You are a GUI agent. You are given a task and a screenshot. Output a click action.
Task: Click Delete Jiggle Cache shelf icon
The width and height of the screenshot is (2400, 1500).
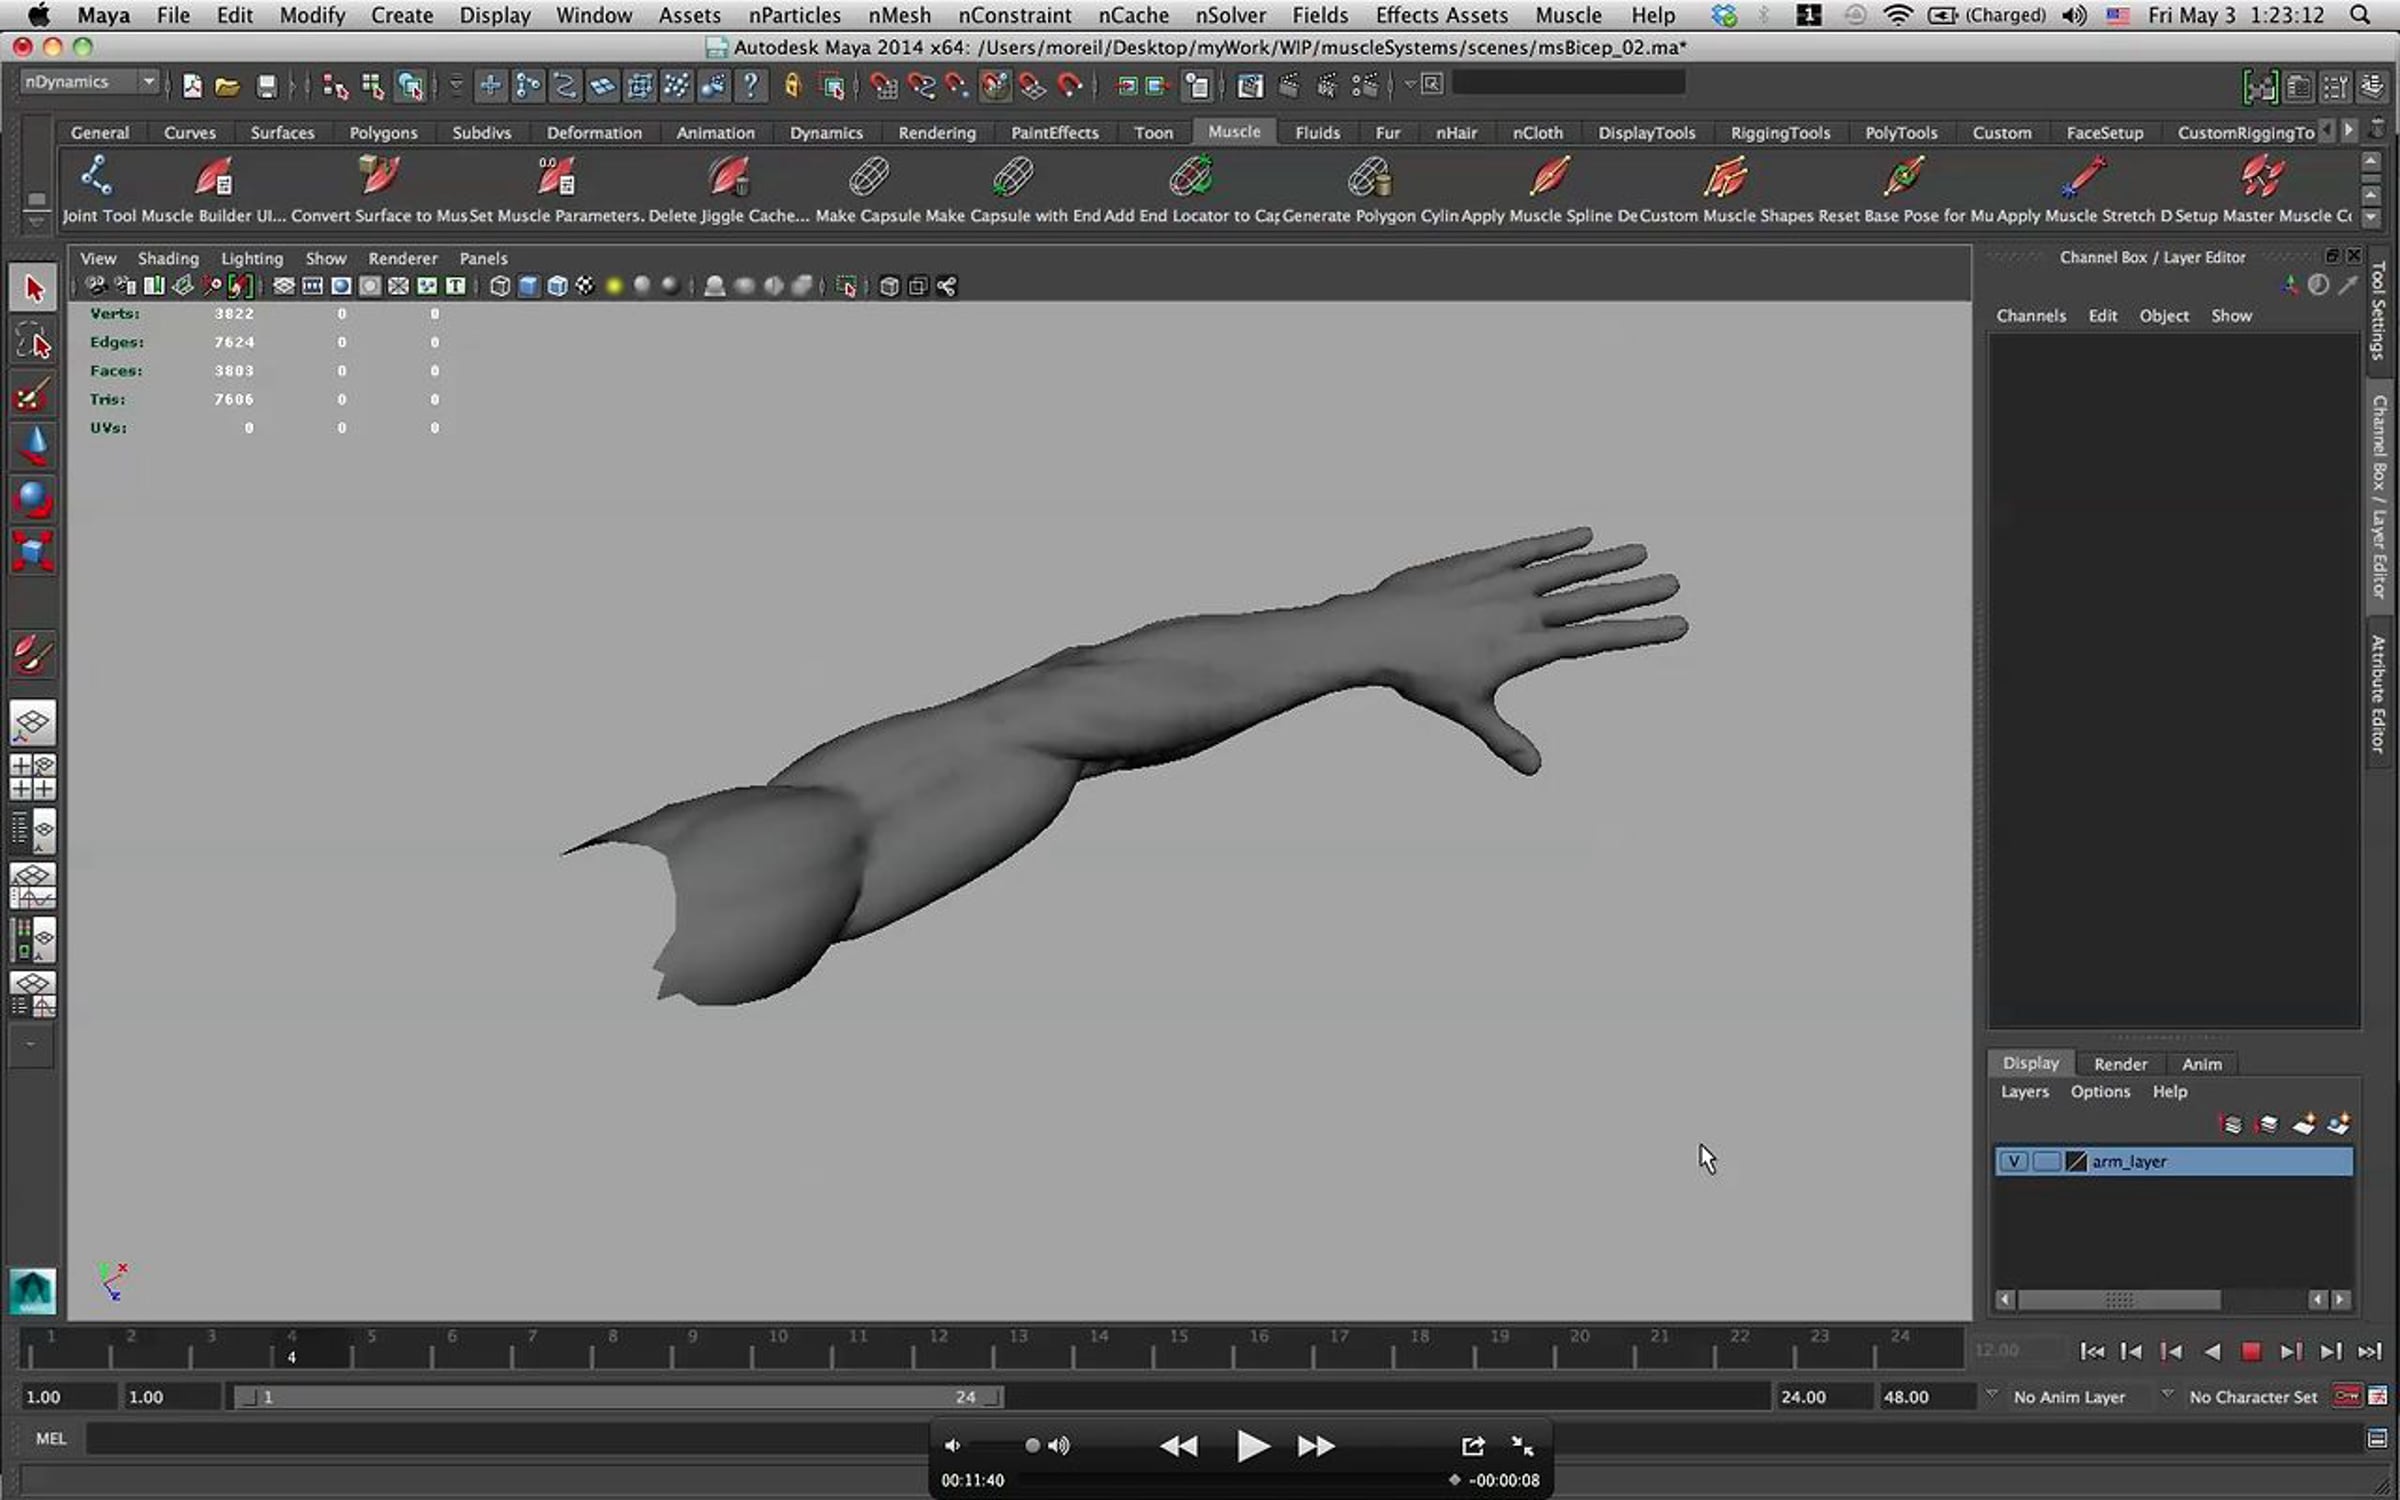(x=728, y=178)
